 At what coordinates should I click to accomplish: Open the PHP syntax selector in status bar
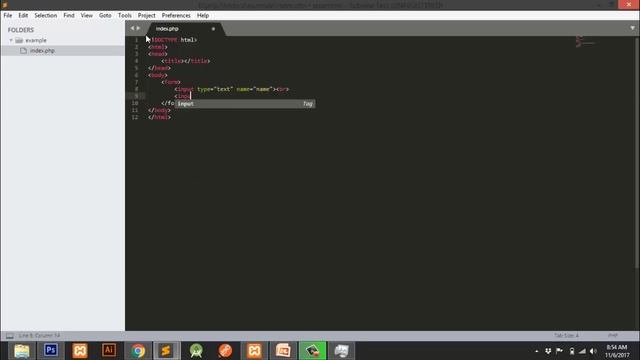pos(613,336)
